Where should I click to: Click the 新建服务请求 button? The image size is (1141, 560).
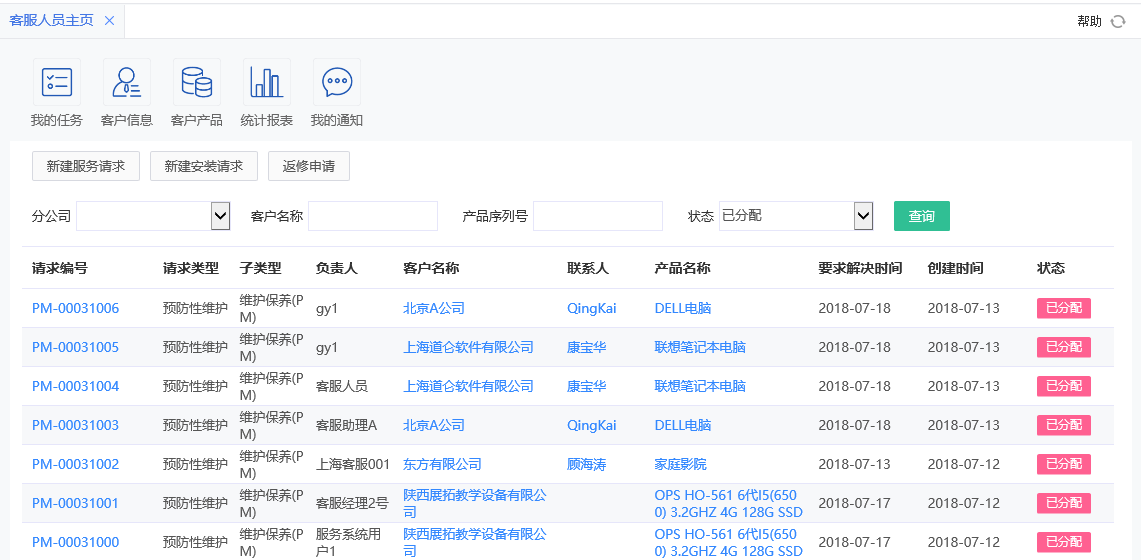[x=86, y=166]
